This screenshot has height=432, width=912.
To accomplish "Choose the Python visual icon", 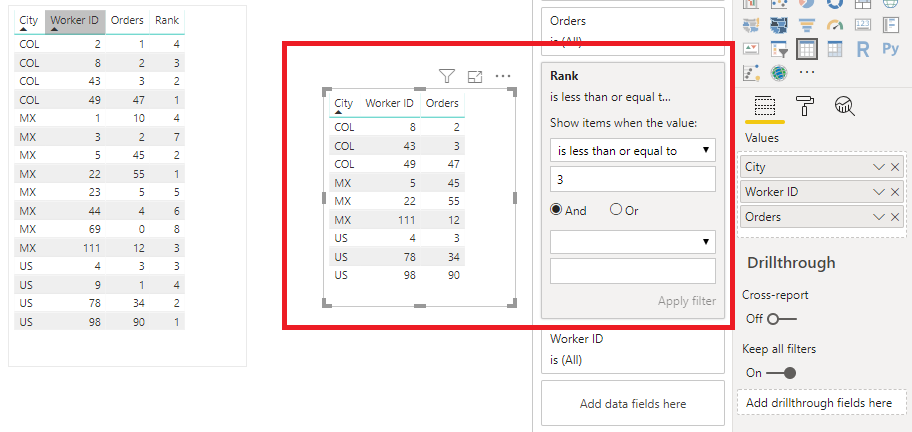I will click(890, 49).
